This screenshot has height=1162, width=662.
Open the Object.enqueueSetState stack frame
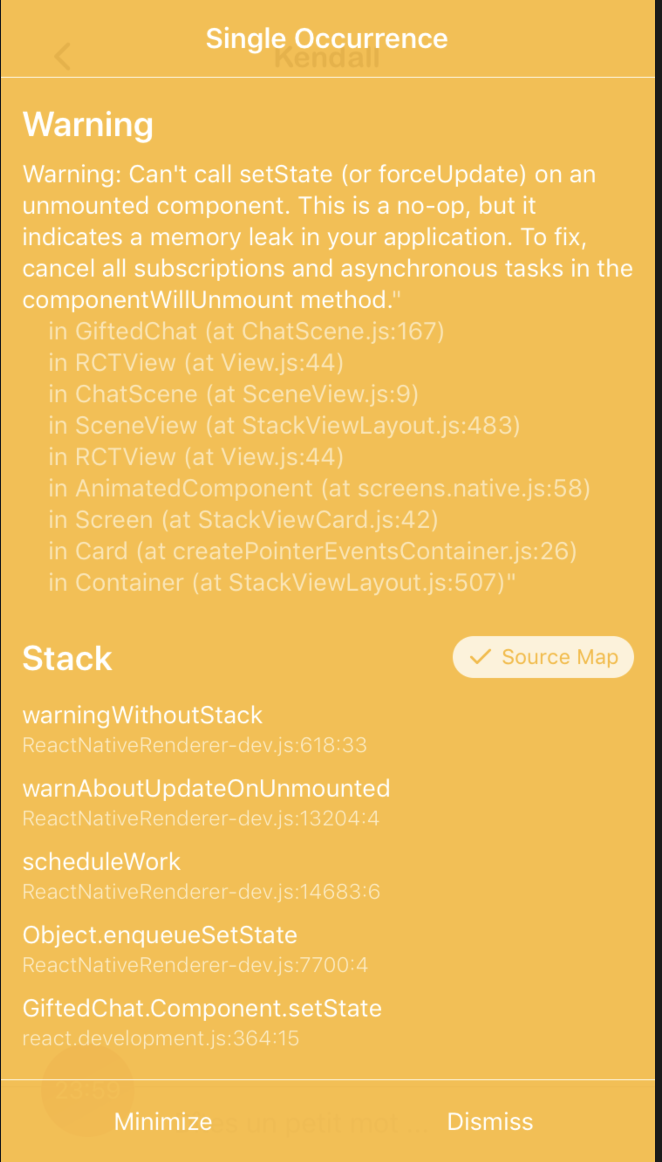click(159, 935)
